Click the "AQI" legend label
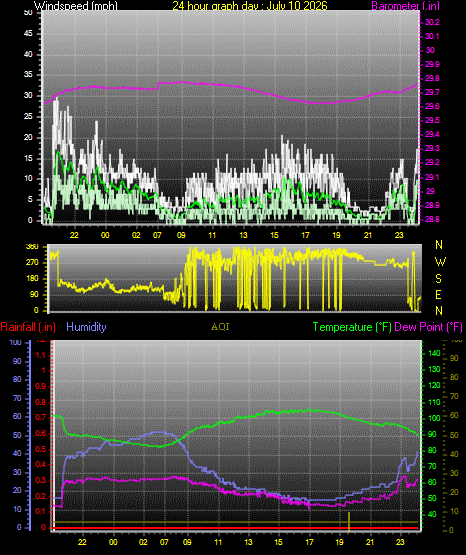This screenshot has width=466, height=555. (220, 327)
